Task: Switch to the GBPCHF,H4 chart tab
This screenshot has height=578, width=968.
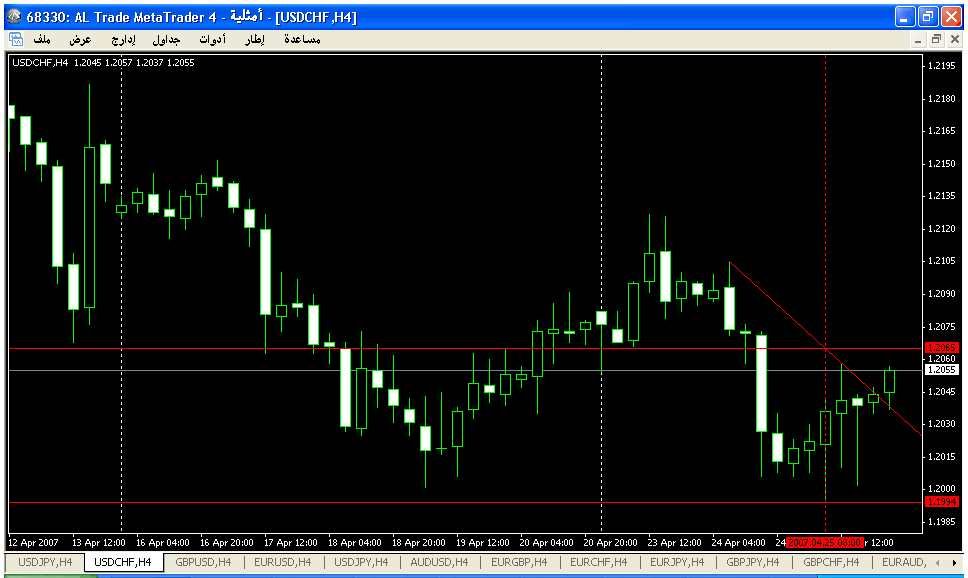Action: click(831, 562)
